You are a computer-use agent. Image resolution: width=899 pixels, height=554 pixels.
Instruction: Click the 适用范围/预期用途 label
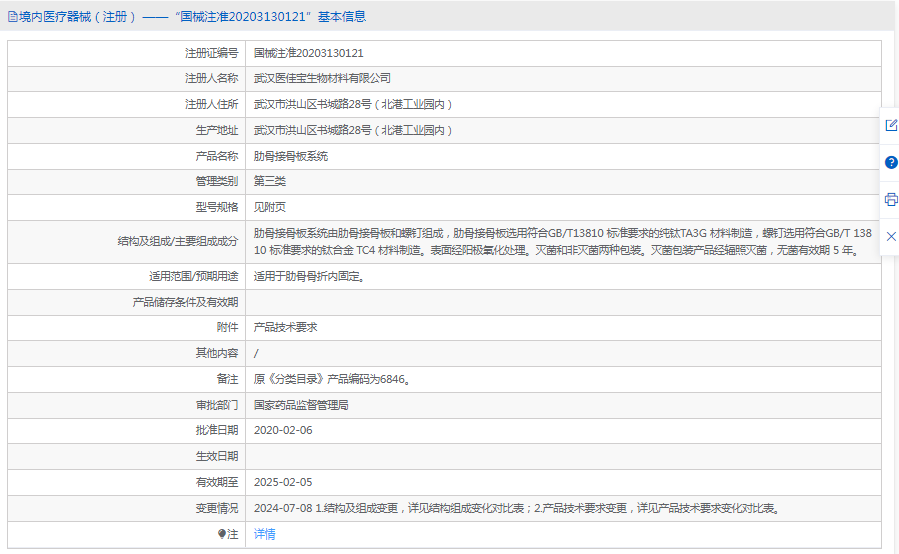tap(193, 276)
